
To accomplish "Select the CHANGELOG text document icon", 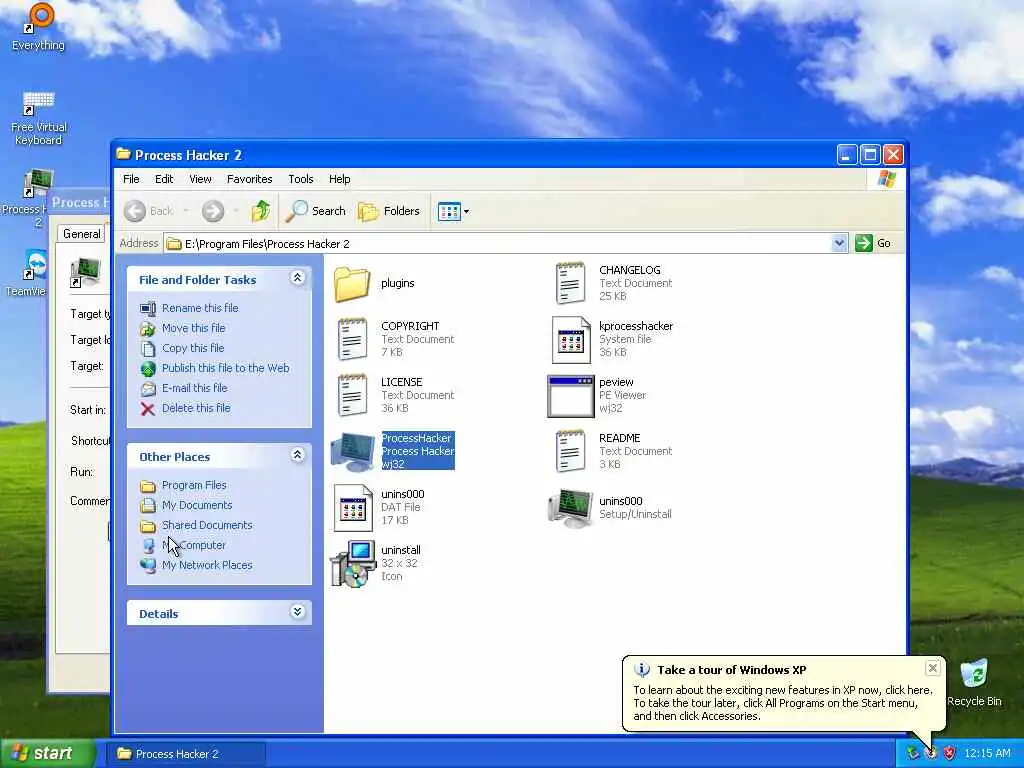I will click(570, 283).
